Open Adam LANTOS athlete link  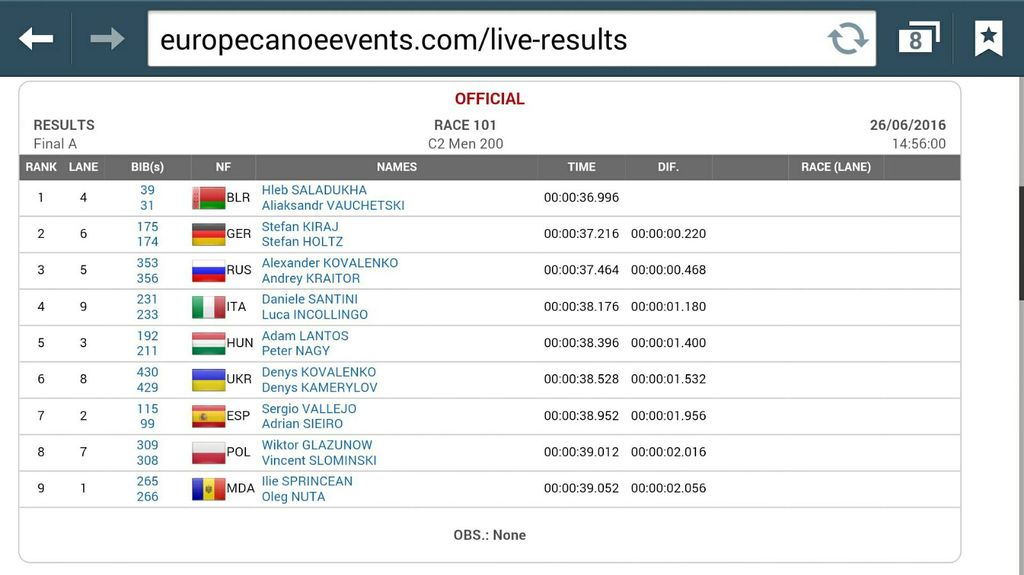(x=305, y=336)
